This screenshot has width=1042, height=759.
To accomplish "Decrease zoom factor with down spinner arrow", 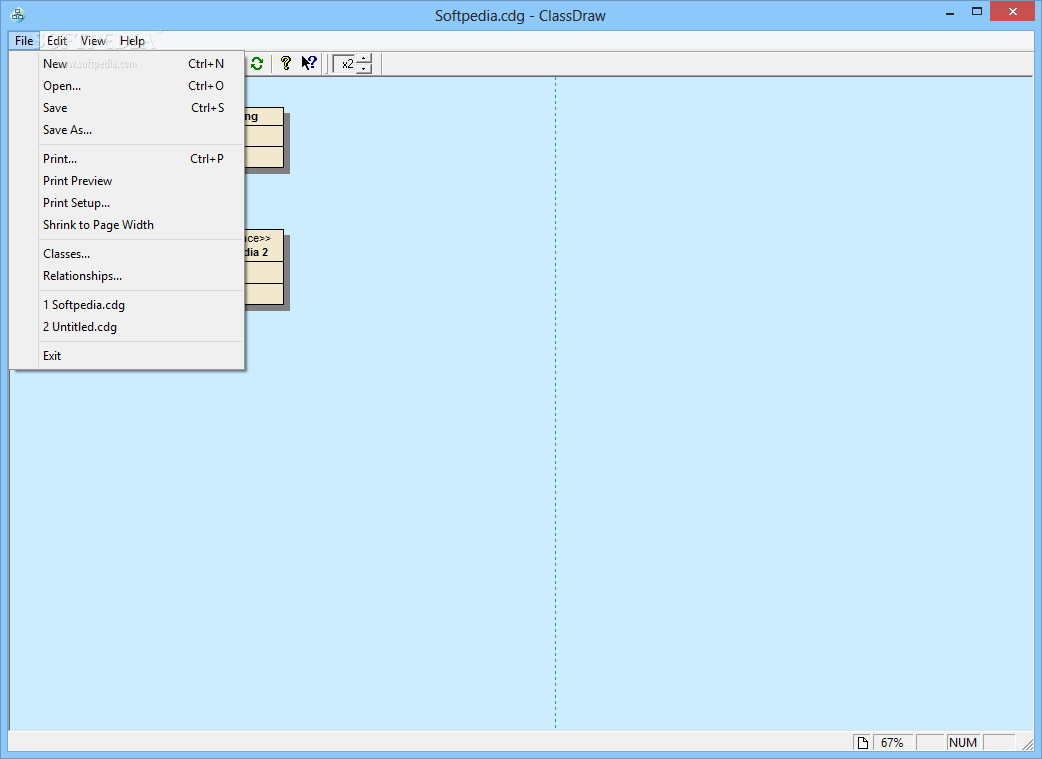I will pos(364,68).
